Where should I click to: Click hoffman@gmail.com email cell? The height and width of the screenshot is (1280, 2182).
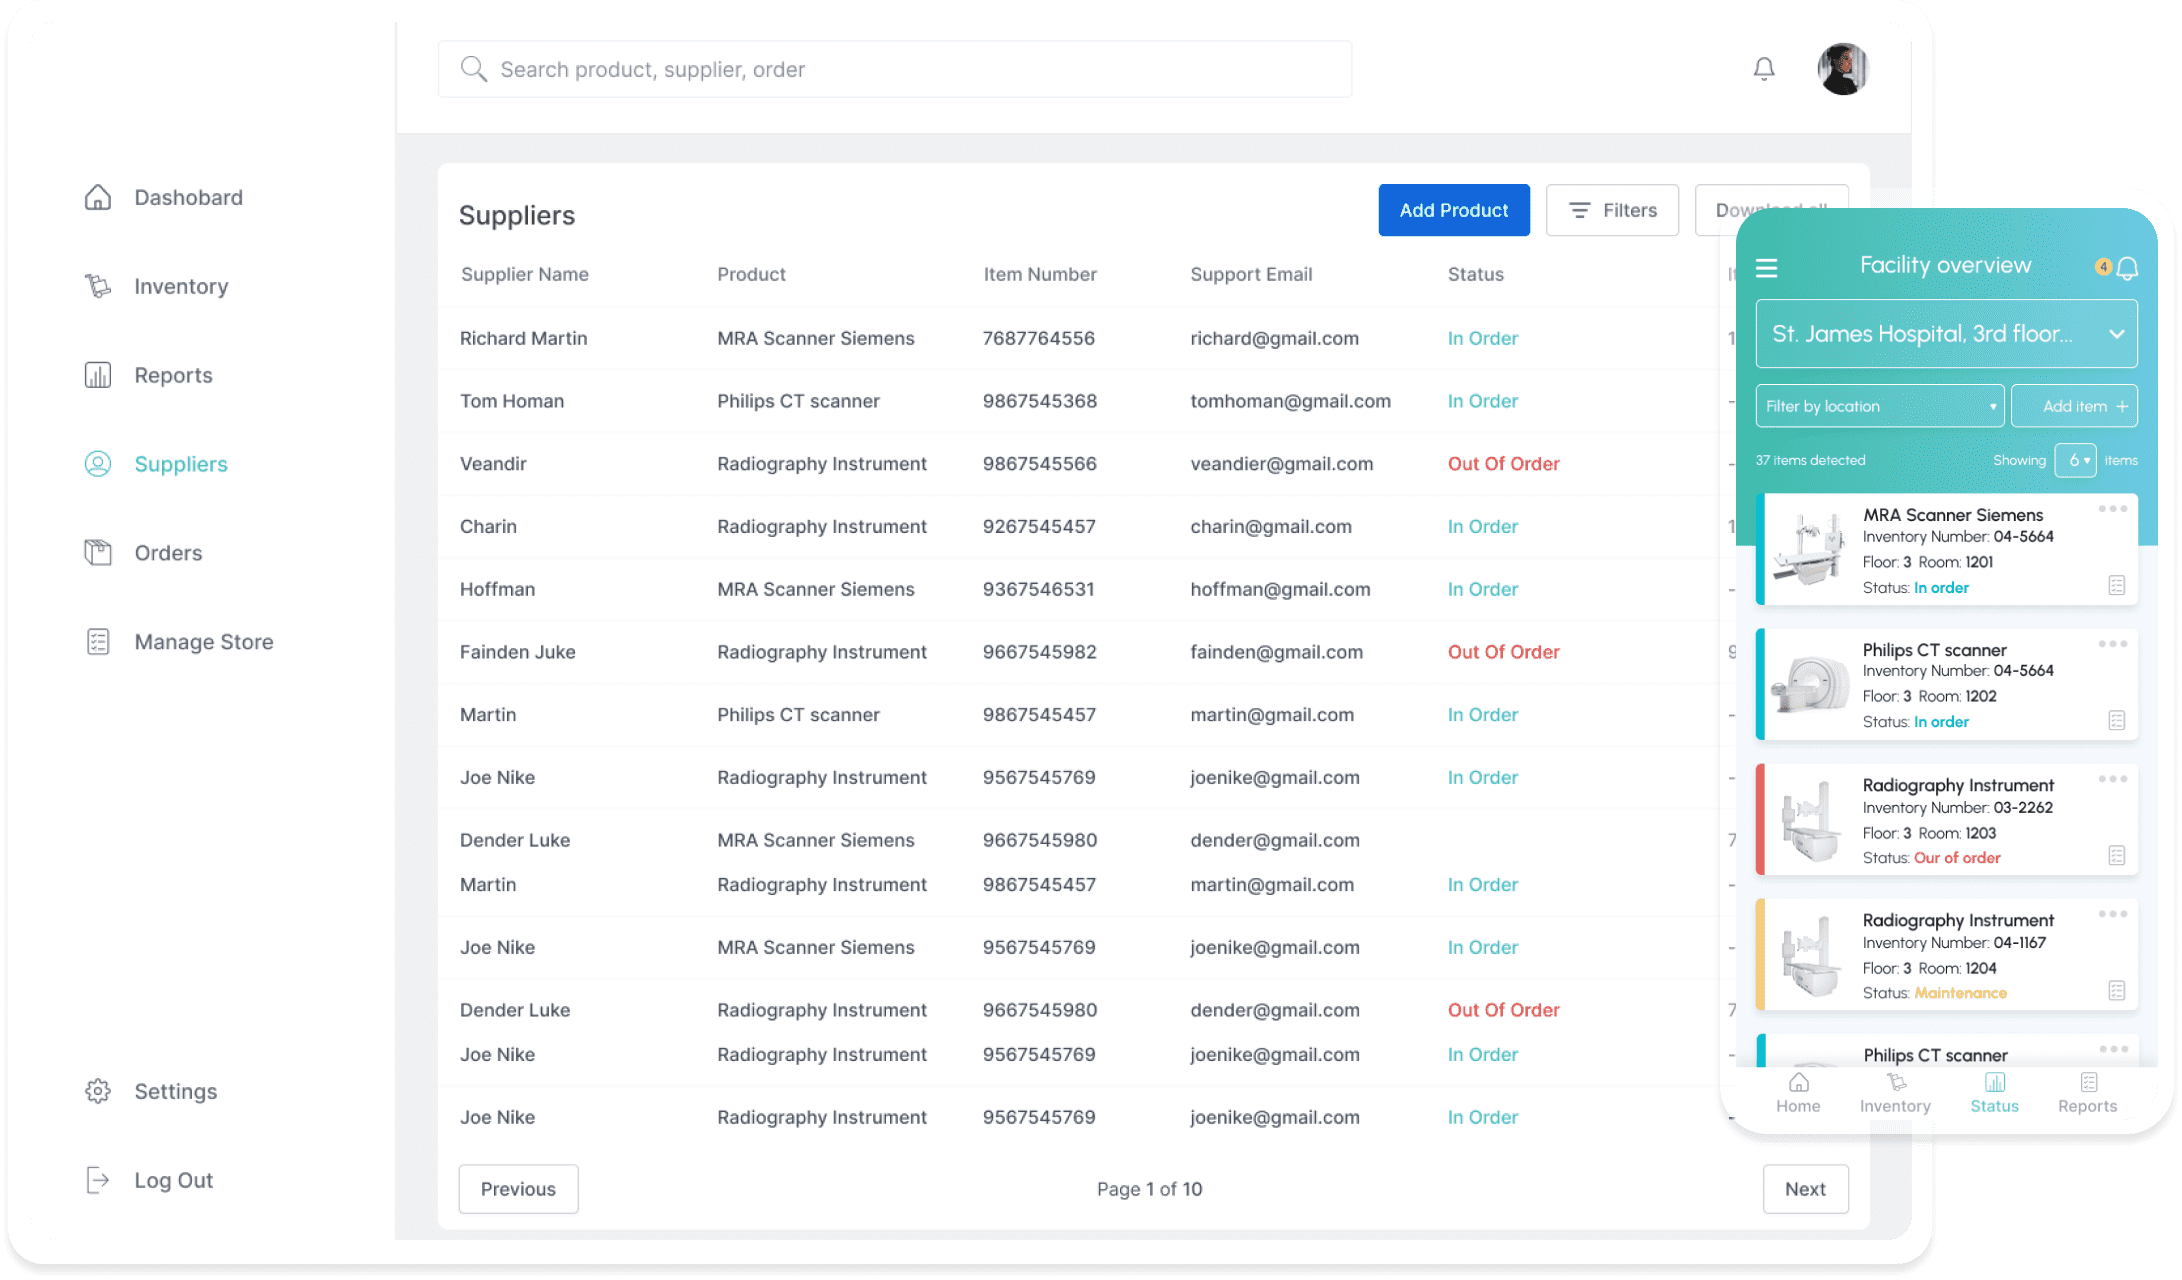1280,590
